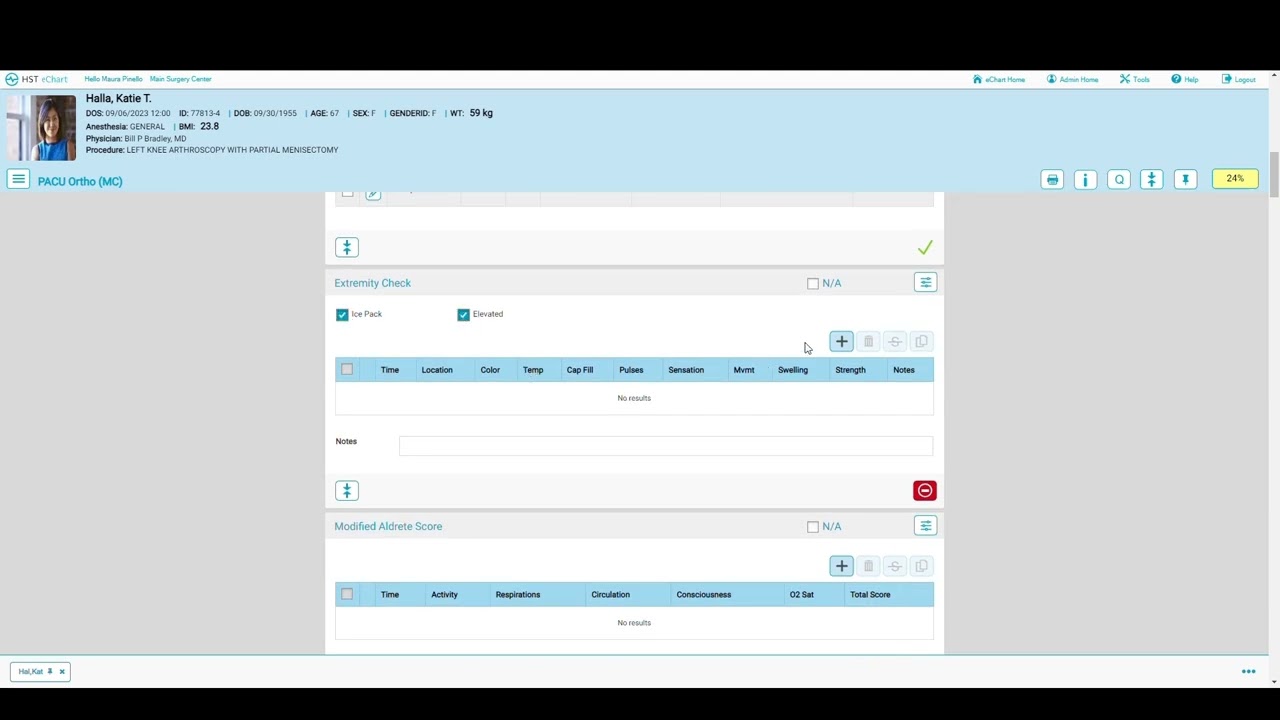Open the hamburger menu beside PACU Ortho

pos(18,180)
